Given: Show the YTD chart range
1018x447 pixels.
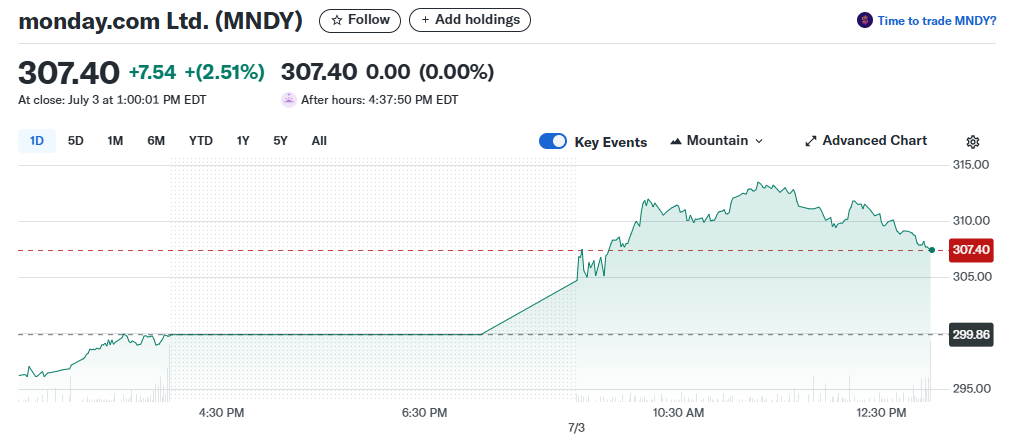Looking at the screenshot, I should click(201, 141).
